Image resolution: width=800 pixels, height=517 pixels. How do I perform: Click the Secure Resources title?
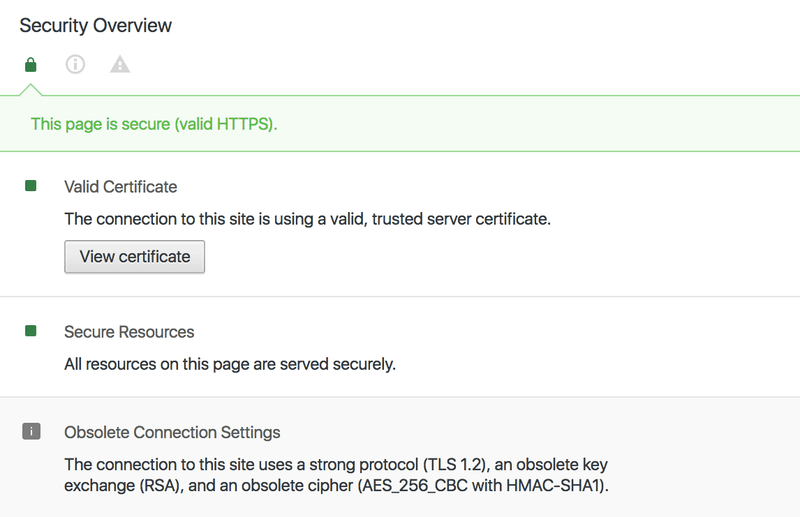[x=129, y=332]
